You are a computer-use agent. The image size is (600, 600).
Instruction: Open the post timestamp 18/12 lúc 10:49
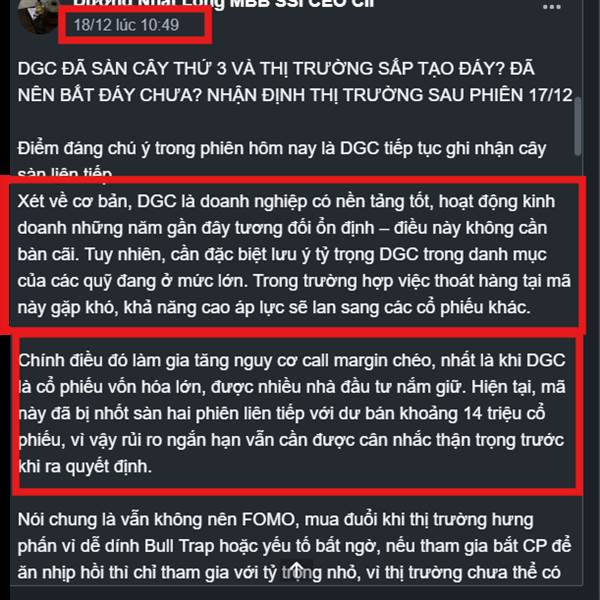click(x=126, y=25)
